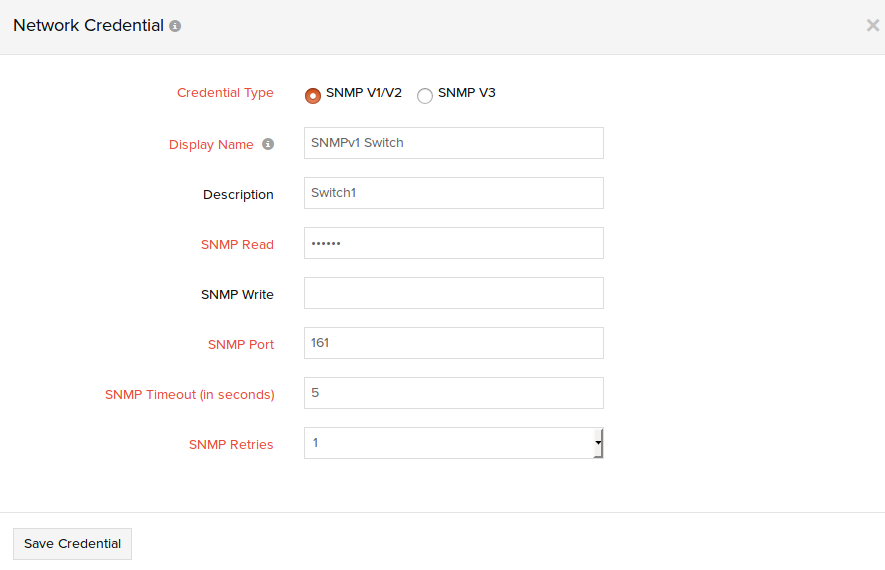
Task: Click into the masked SNMP Read field
Action: click(453, 243)
